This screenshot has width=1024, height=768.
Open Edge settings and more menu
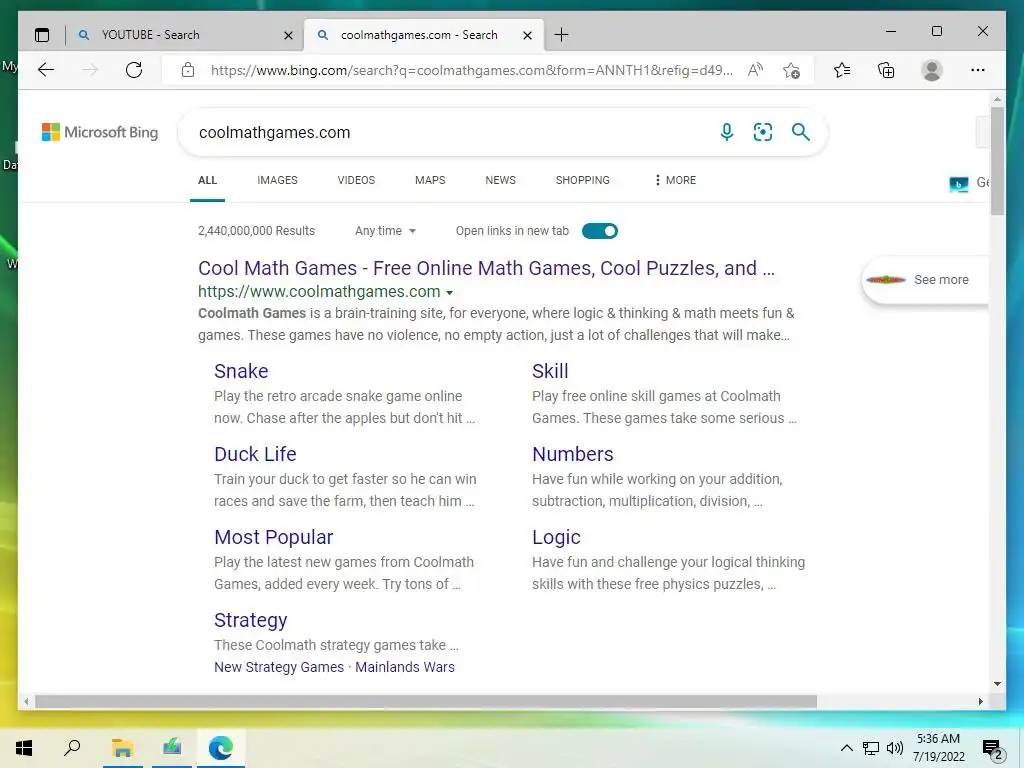click(978, 70)
